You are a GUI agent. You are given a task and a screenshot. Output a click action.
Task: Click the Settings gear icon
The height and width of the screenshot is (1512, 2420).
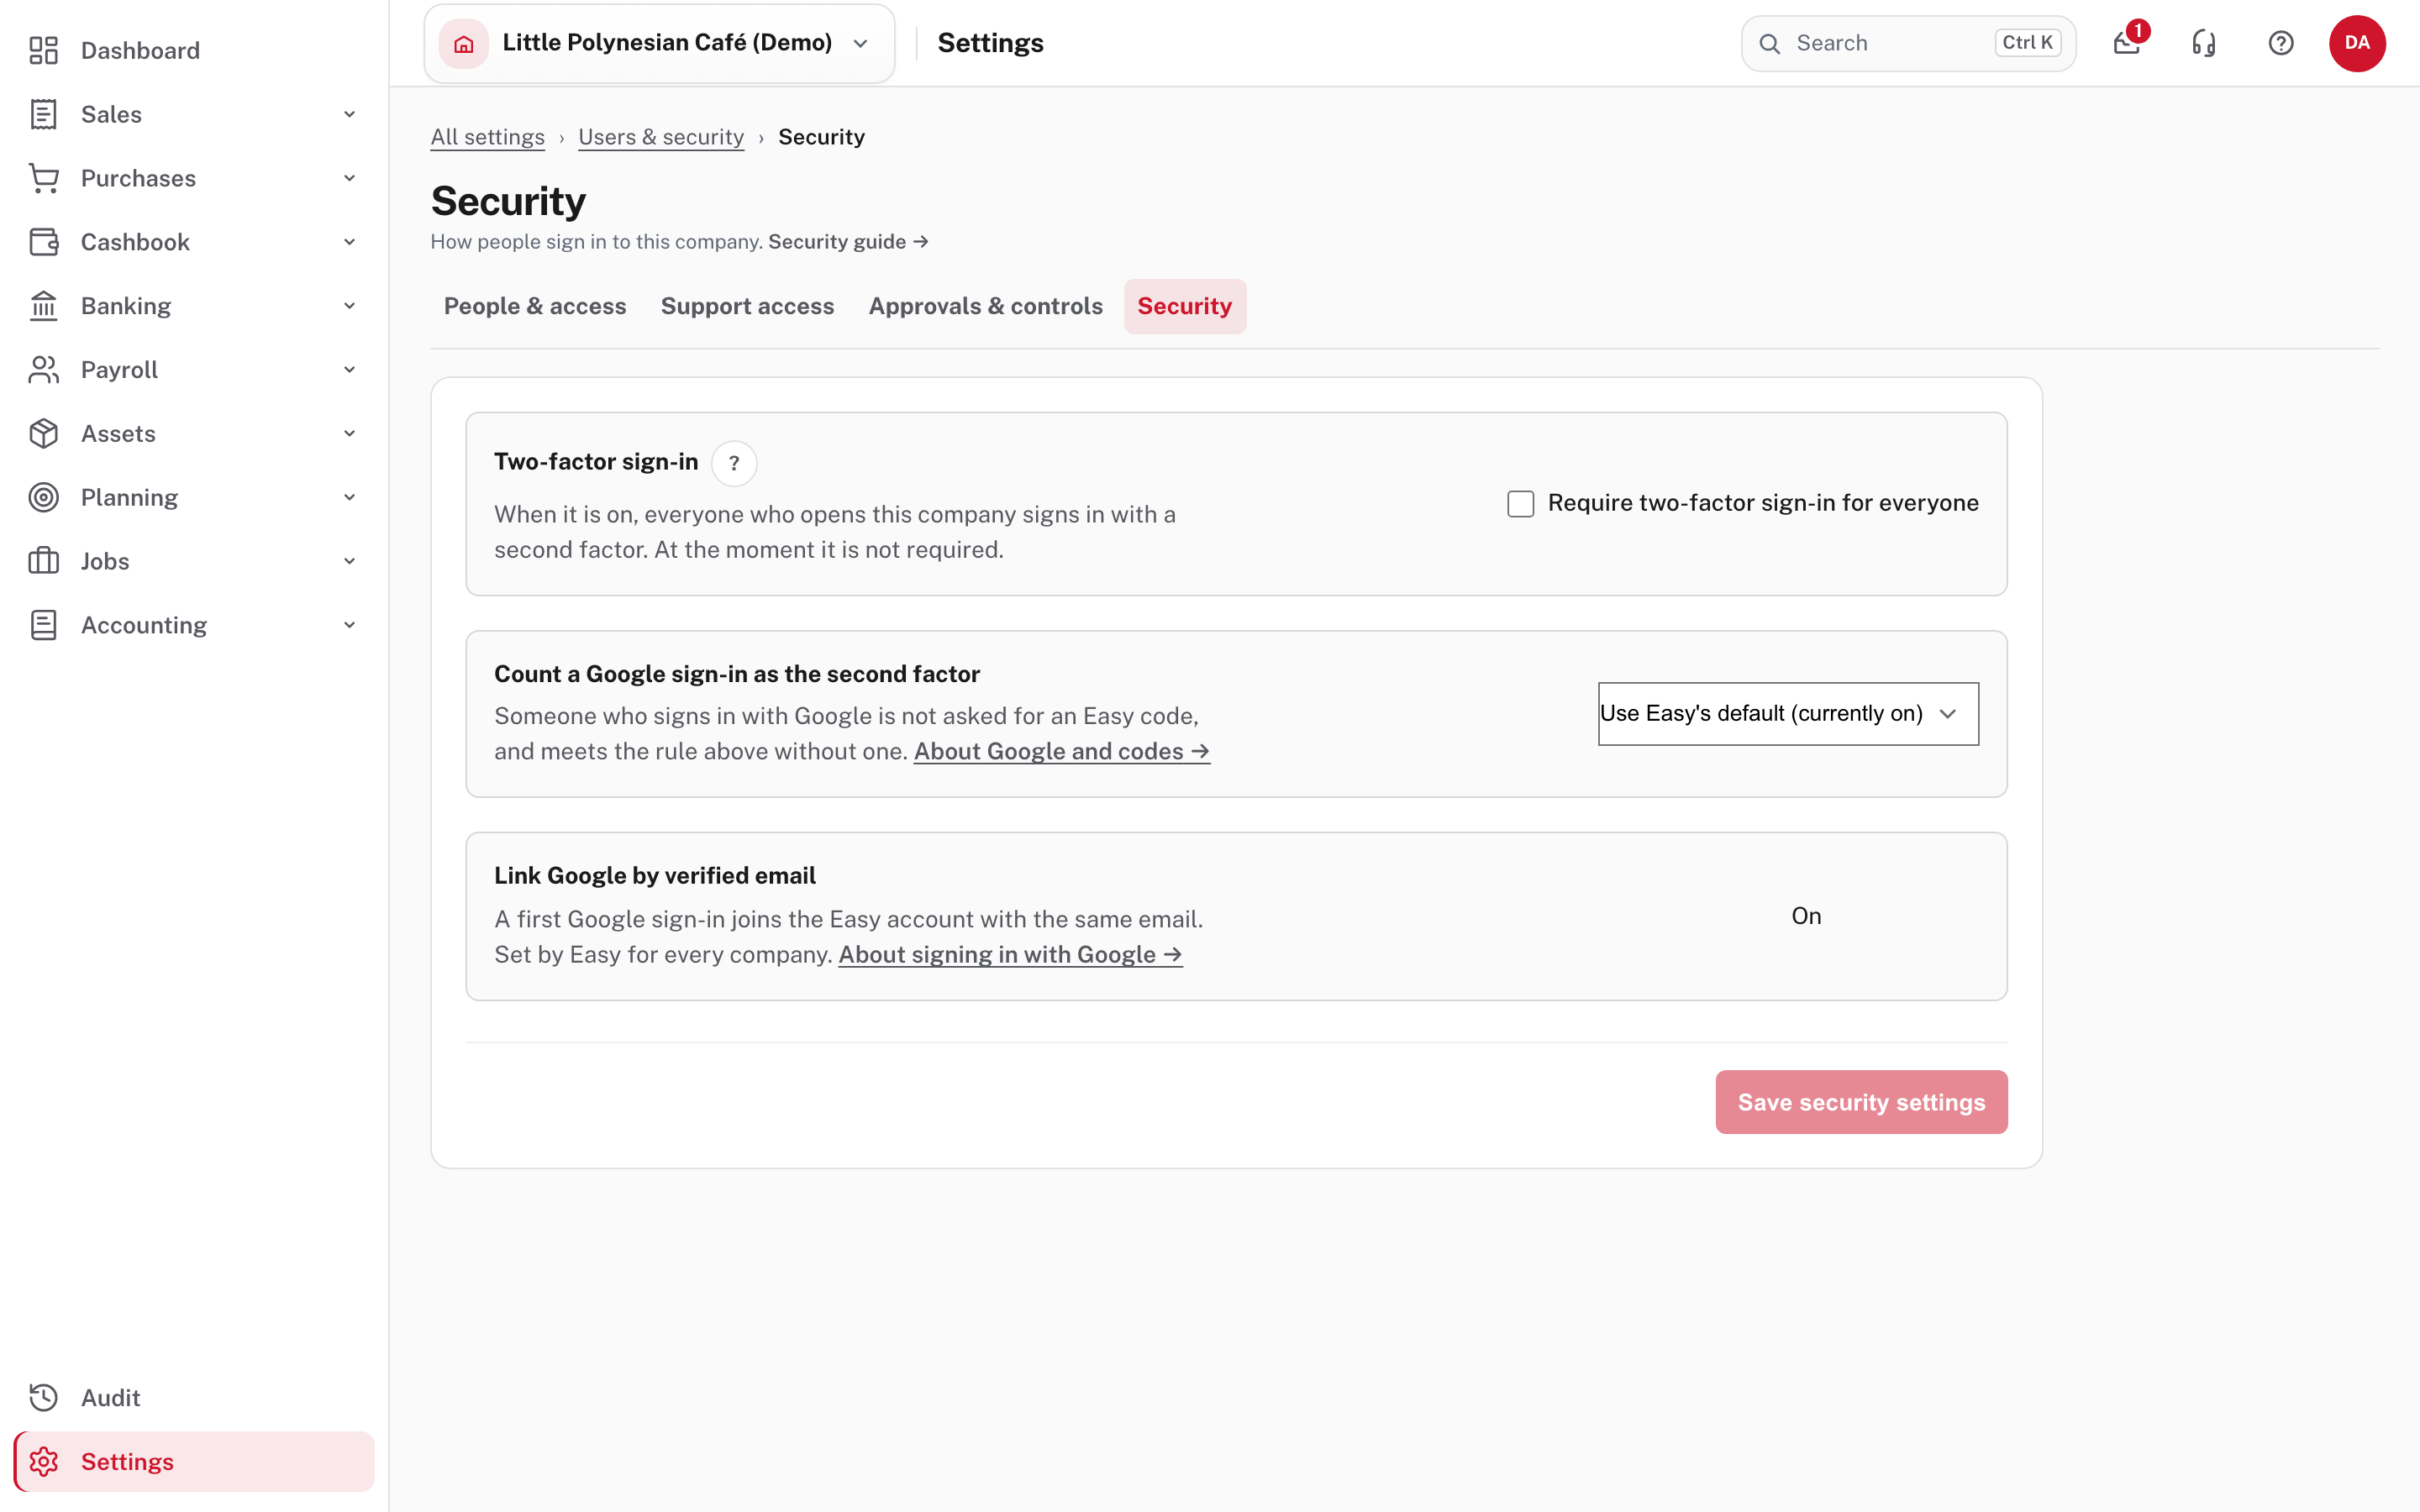click(43, 1462)
